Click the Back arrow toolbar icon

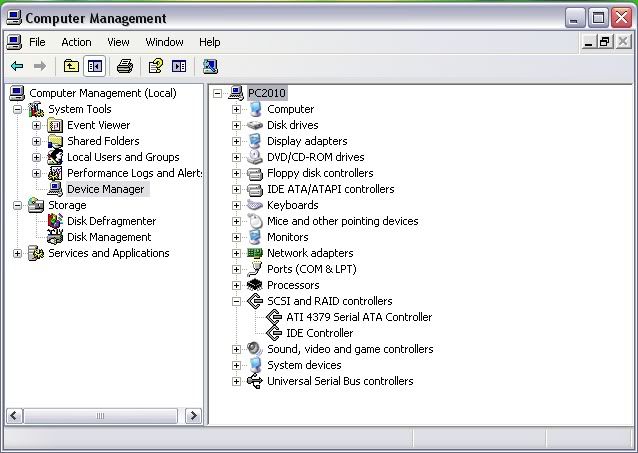[x=17, y=66]
